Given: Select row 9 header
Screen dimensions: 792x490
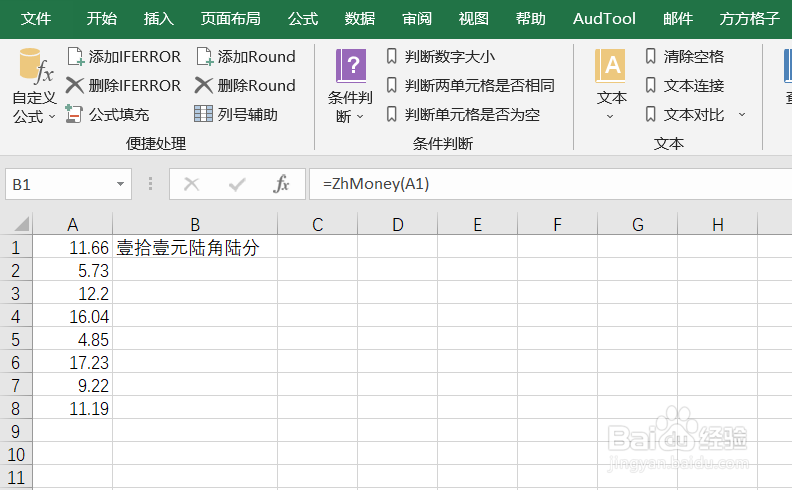Looking at the screenshot, I should tap(16, 431).
